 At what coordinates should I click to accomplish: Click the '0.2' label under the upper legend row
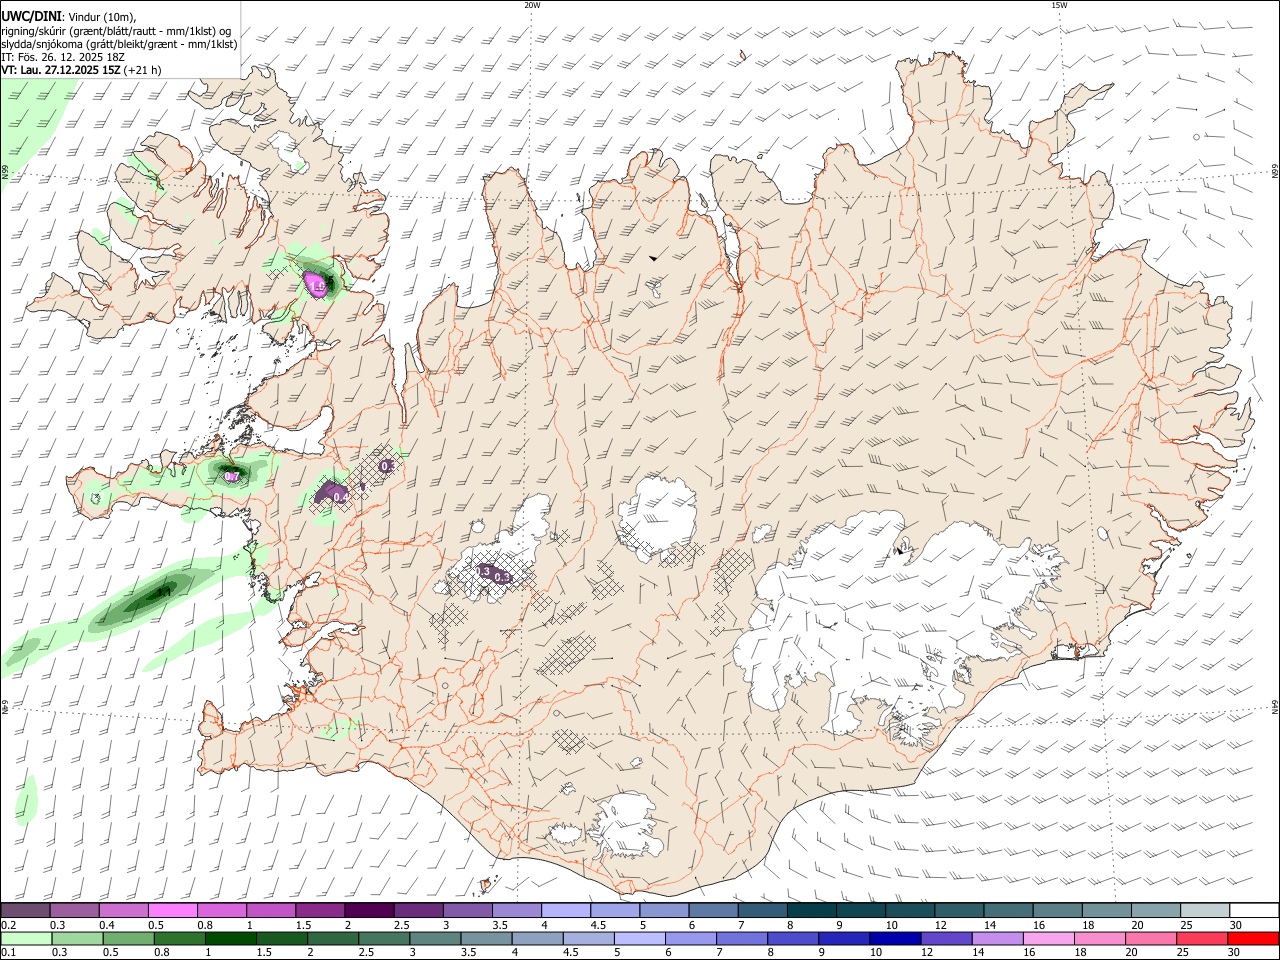point(8,925)
